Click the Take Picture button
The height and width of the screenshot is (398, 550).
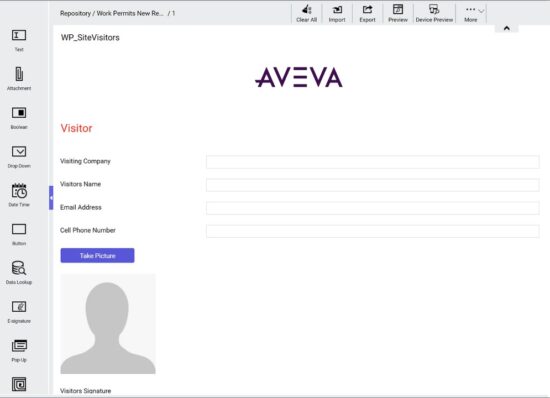(97, 256)
